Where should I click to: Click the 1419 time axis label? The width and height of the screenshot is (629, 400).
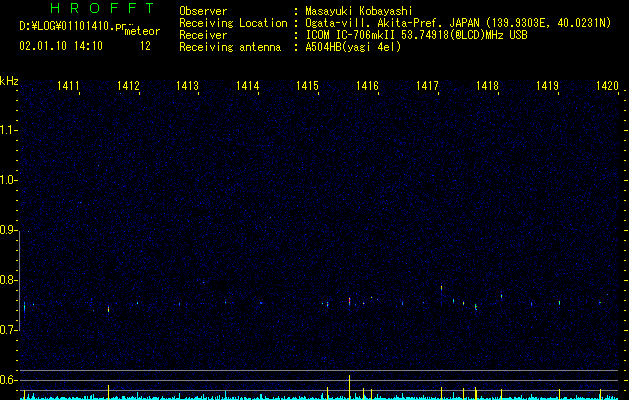[x=548, y=86]
